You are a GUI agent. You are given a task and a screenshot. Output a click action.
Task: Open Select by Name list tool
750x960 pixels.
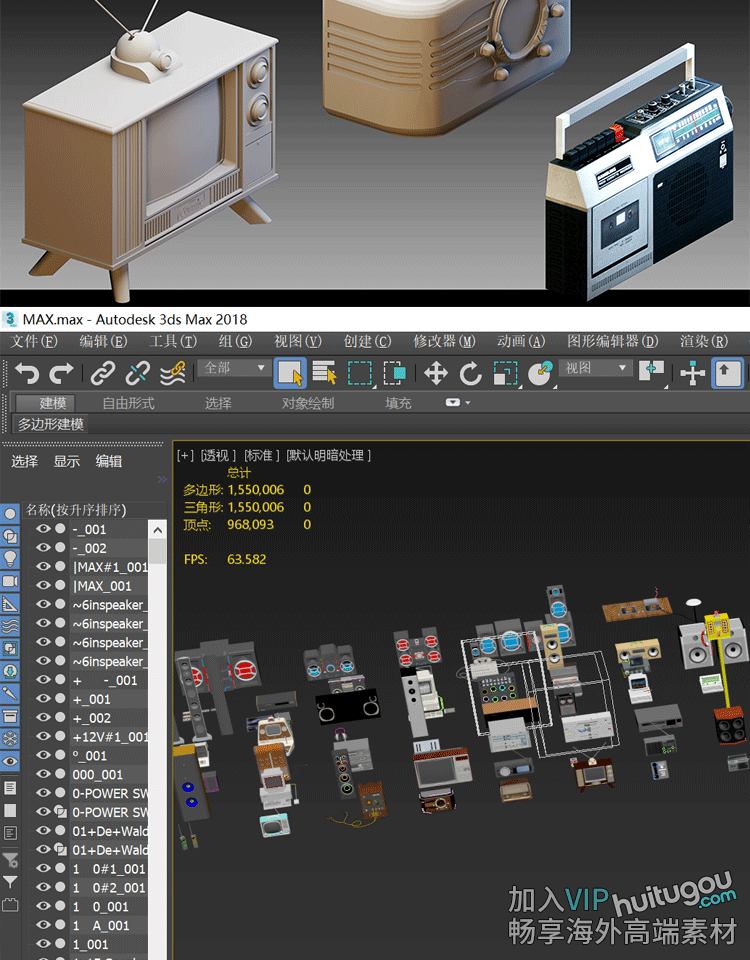click(325, 374)
